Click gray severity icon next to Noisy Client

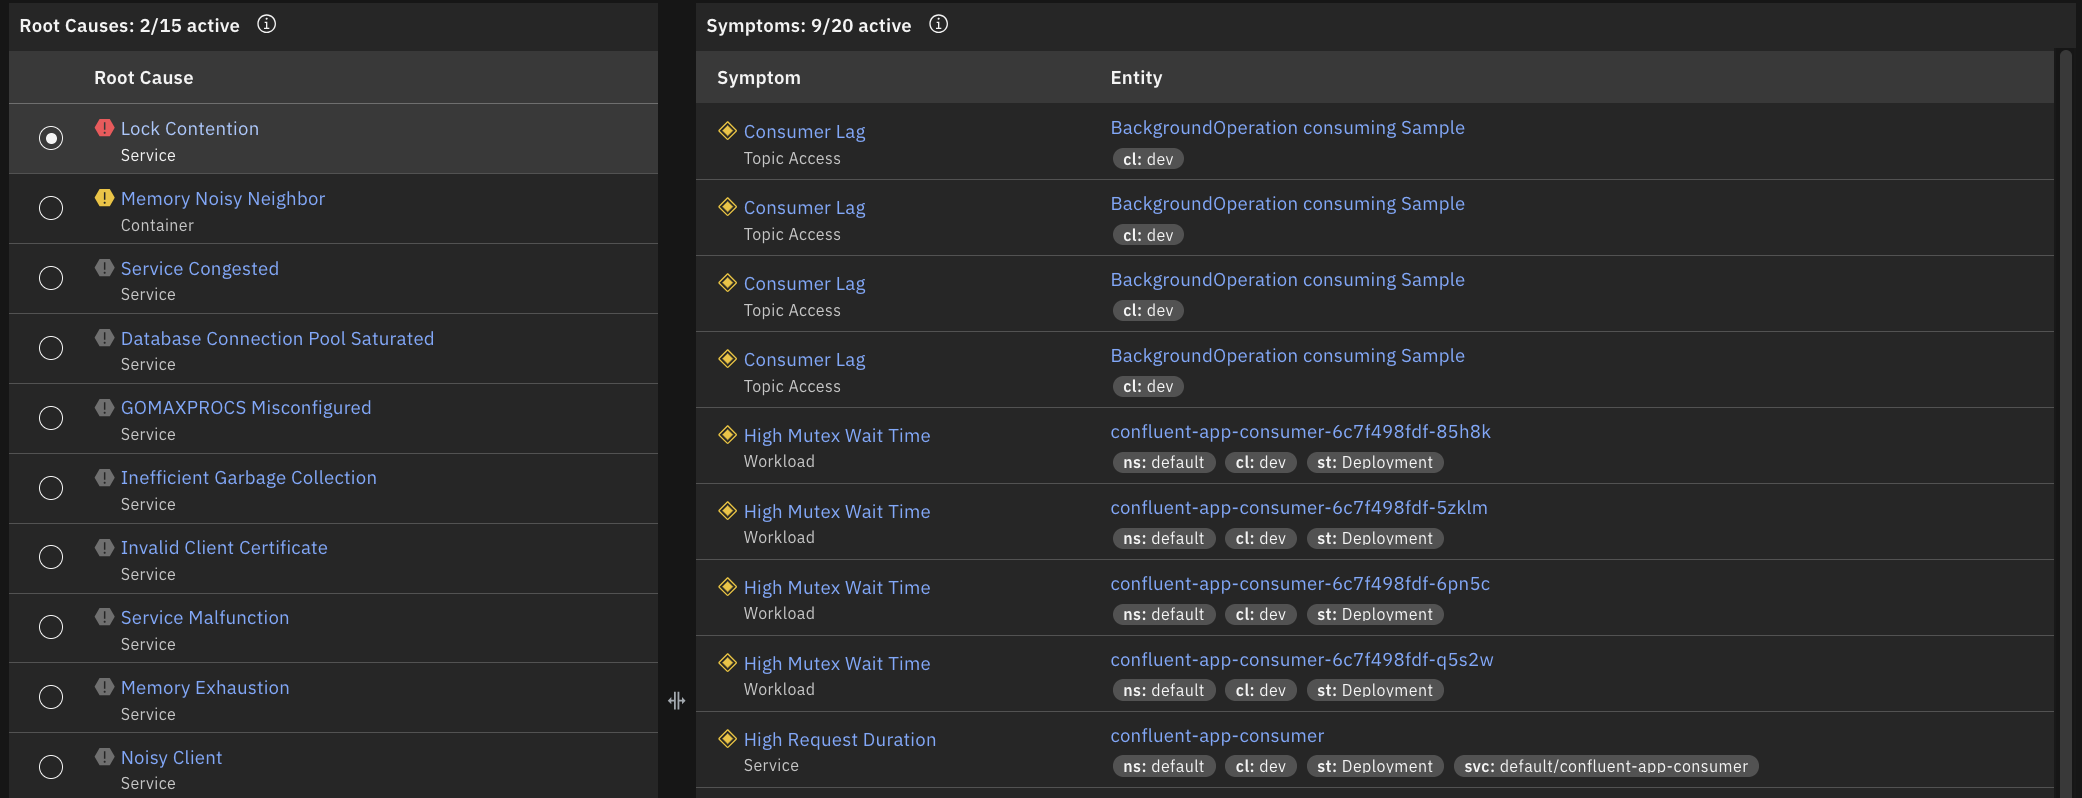point(104,757)
